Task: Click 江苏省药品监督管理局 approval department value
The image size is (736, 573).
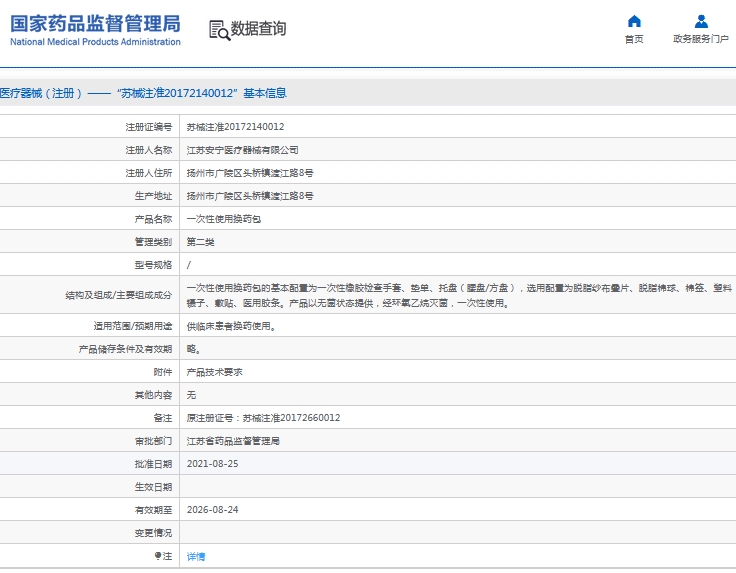Action: coord(233,441)
